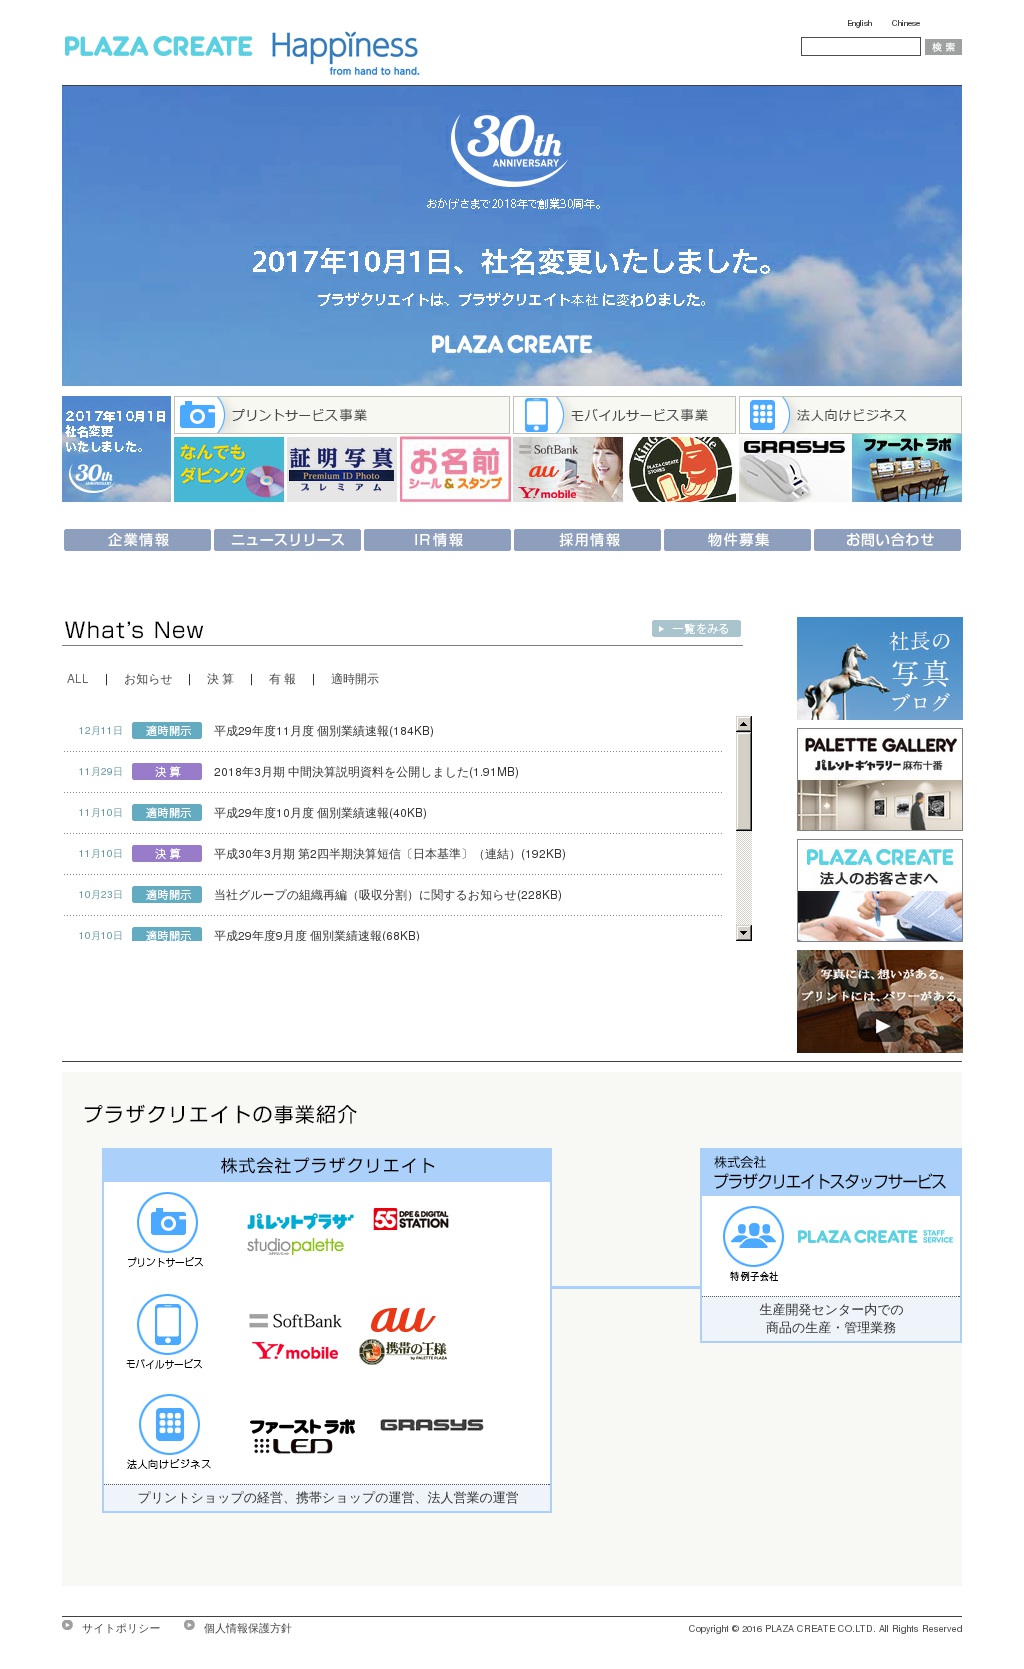1024x1669 pixels.
Task: Click the au logo in business intro
Action: [402, 1320]
